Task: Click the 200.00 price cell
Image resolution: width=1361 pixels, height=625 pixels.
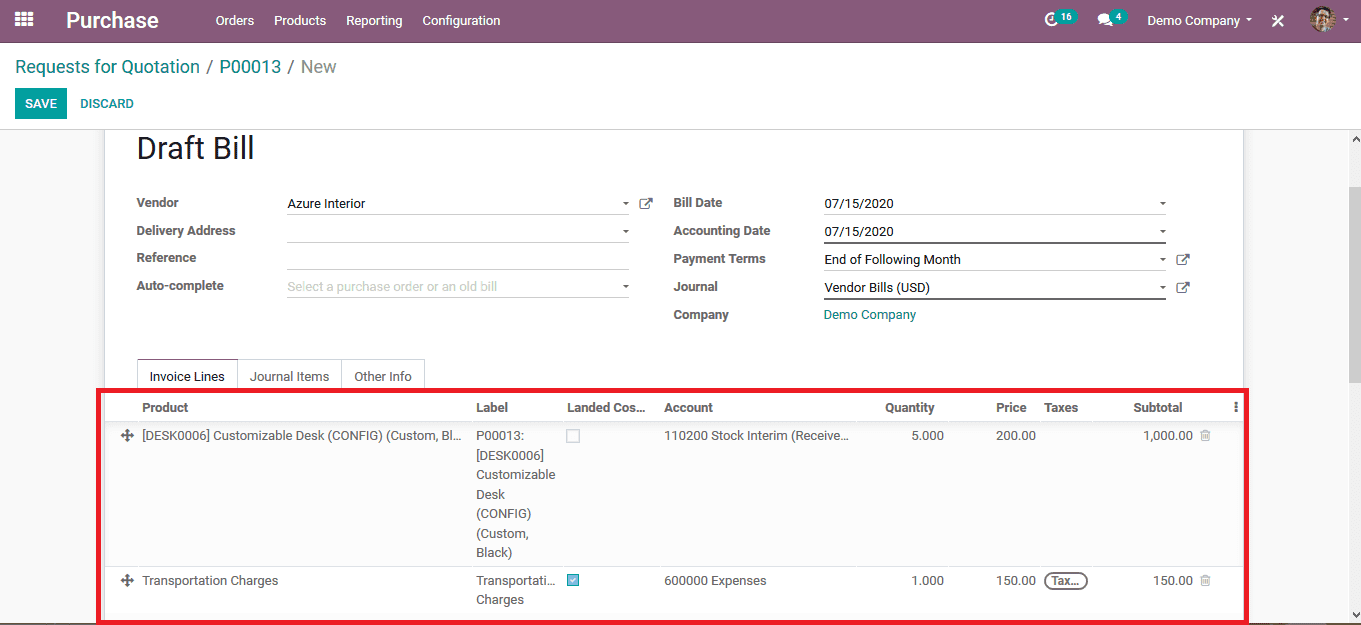Action: (1016, 436)
